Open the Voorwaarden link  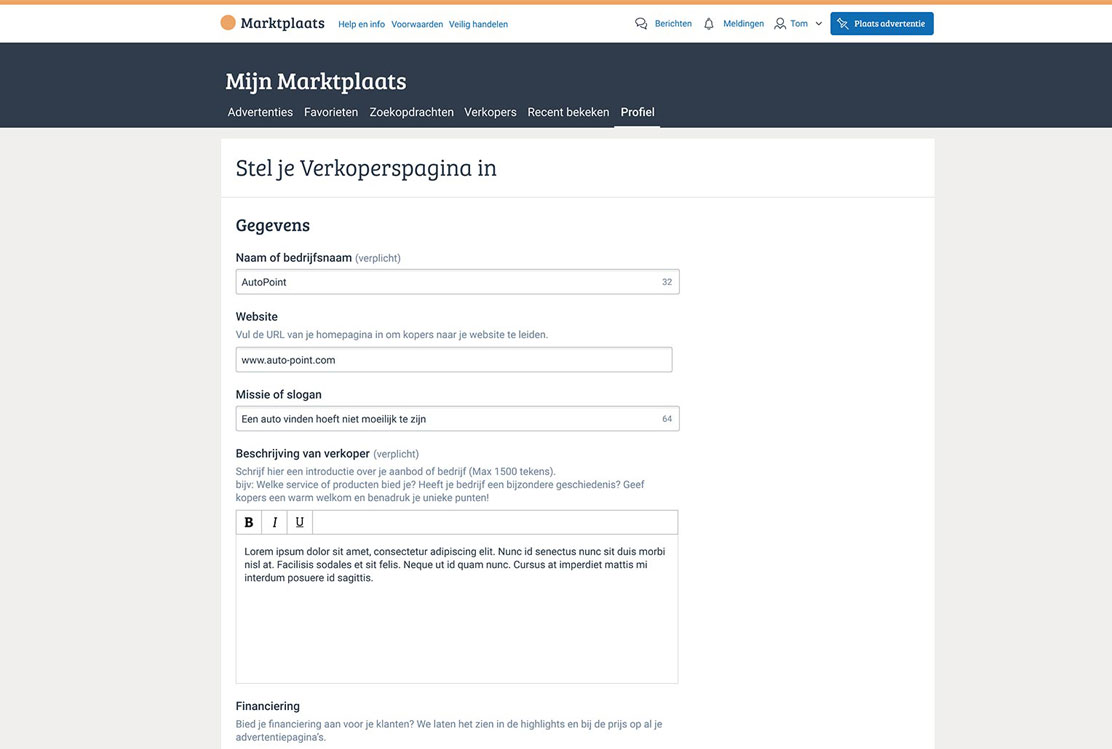click(417, 24)
